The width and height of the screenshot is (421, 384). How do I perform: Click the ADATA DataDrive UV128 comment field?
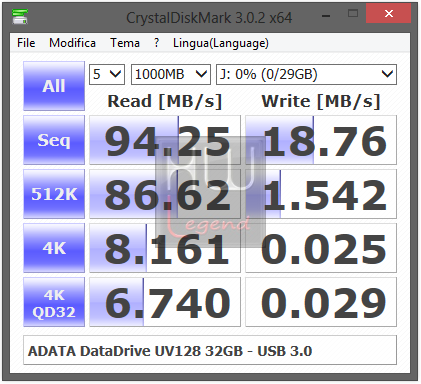[x=210, y=351]
